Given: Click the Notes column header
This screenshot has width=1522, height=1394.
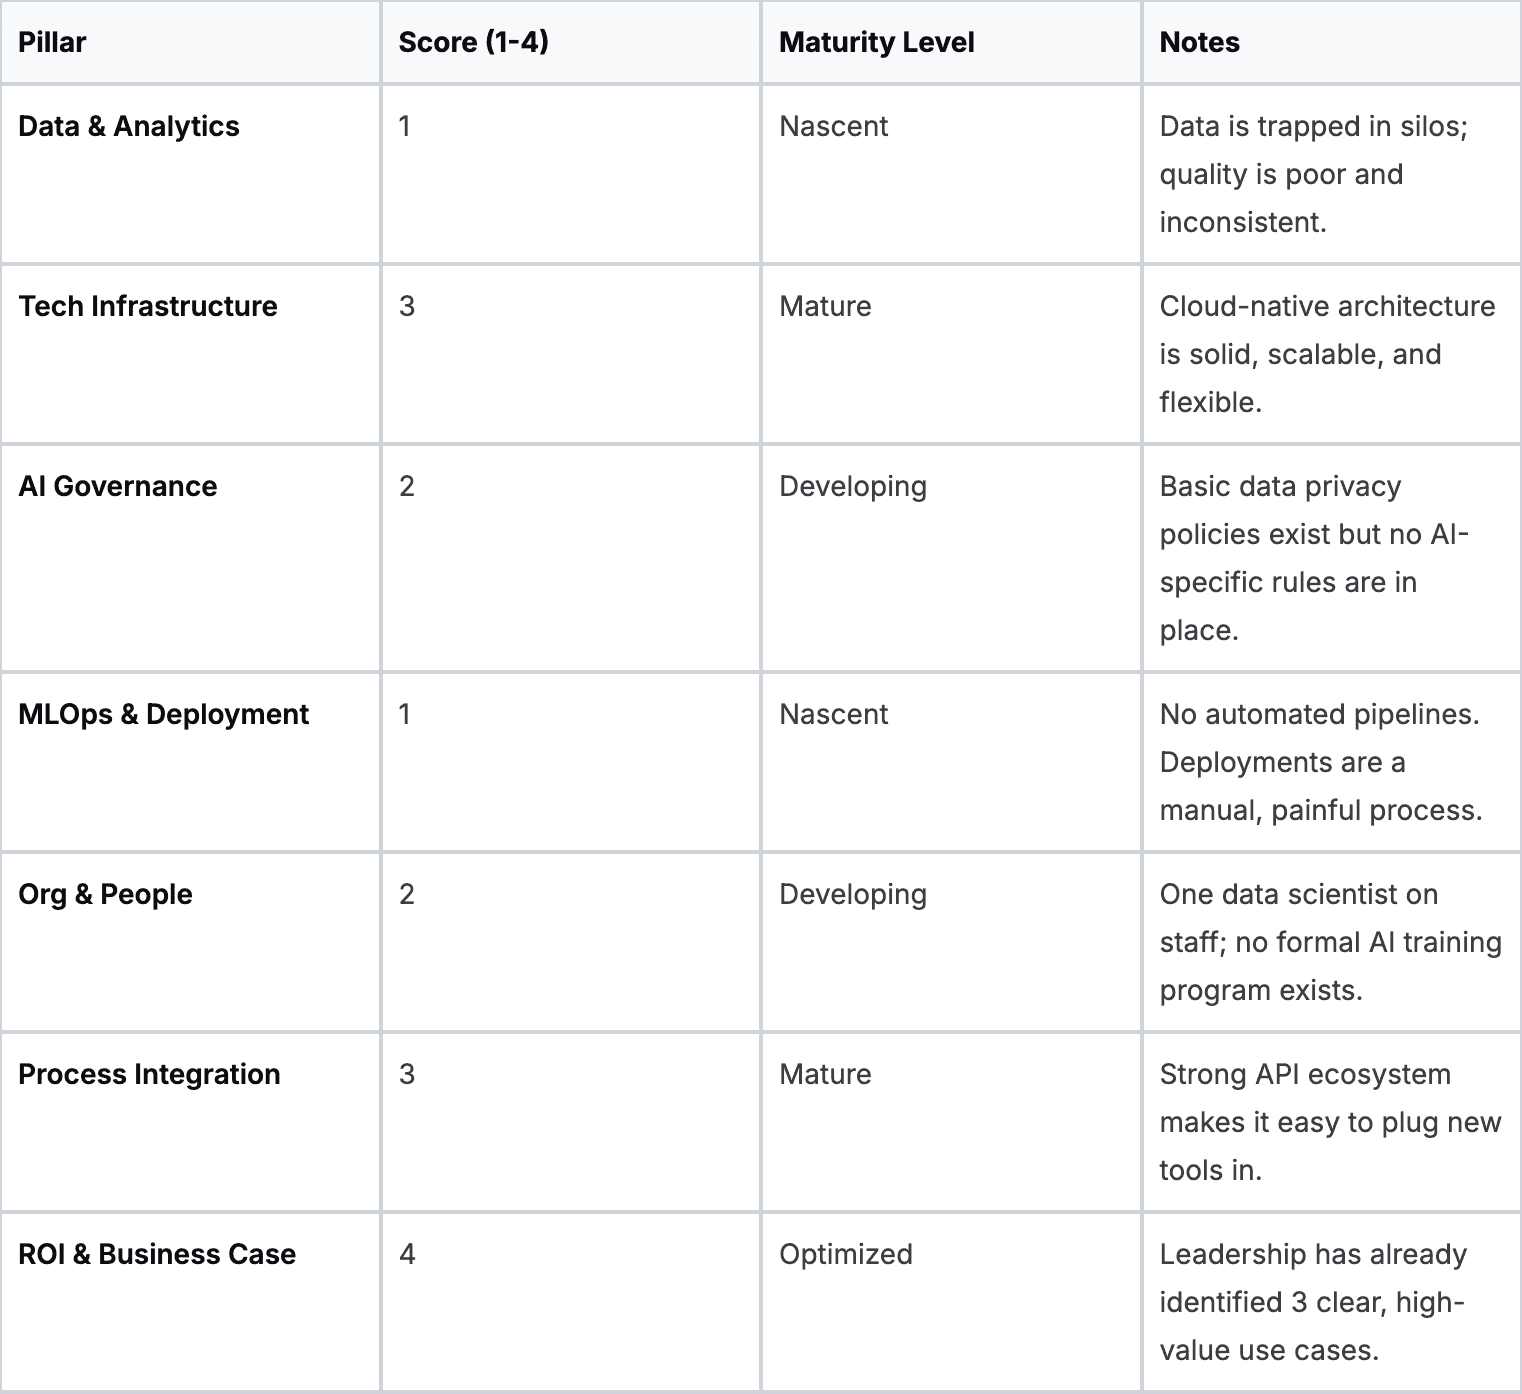Looking at the screenshot, I should click(x=1199, y=42).
